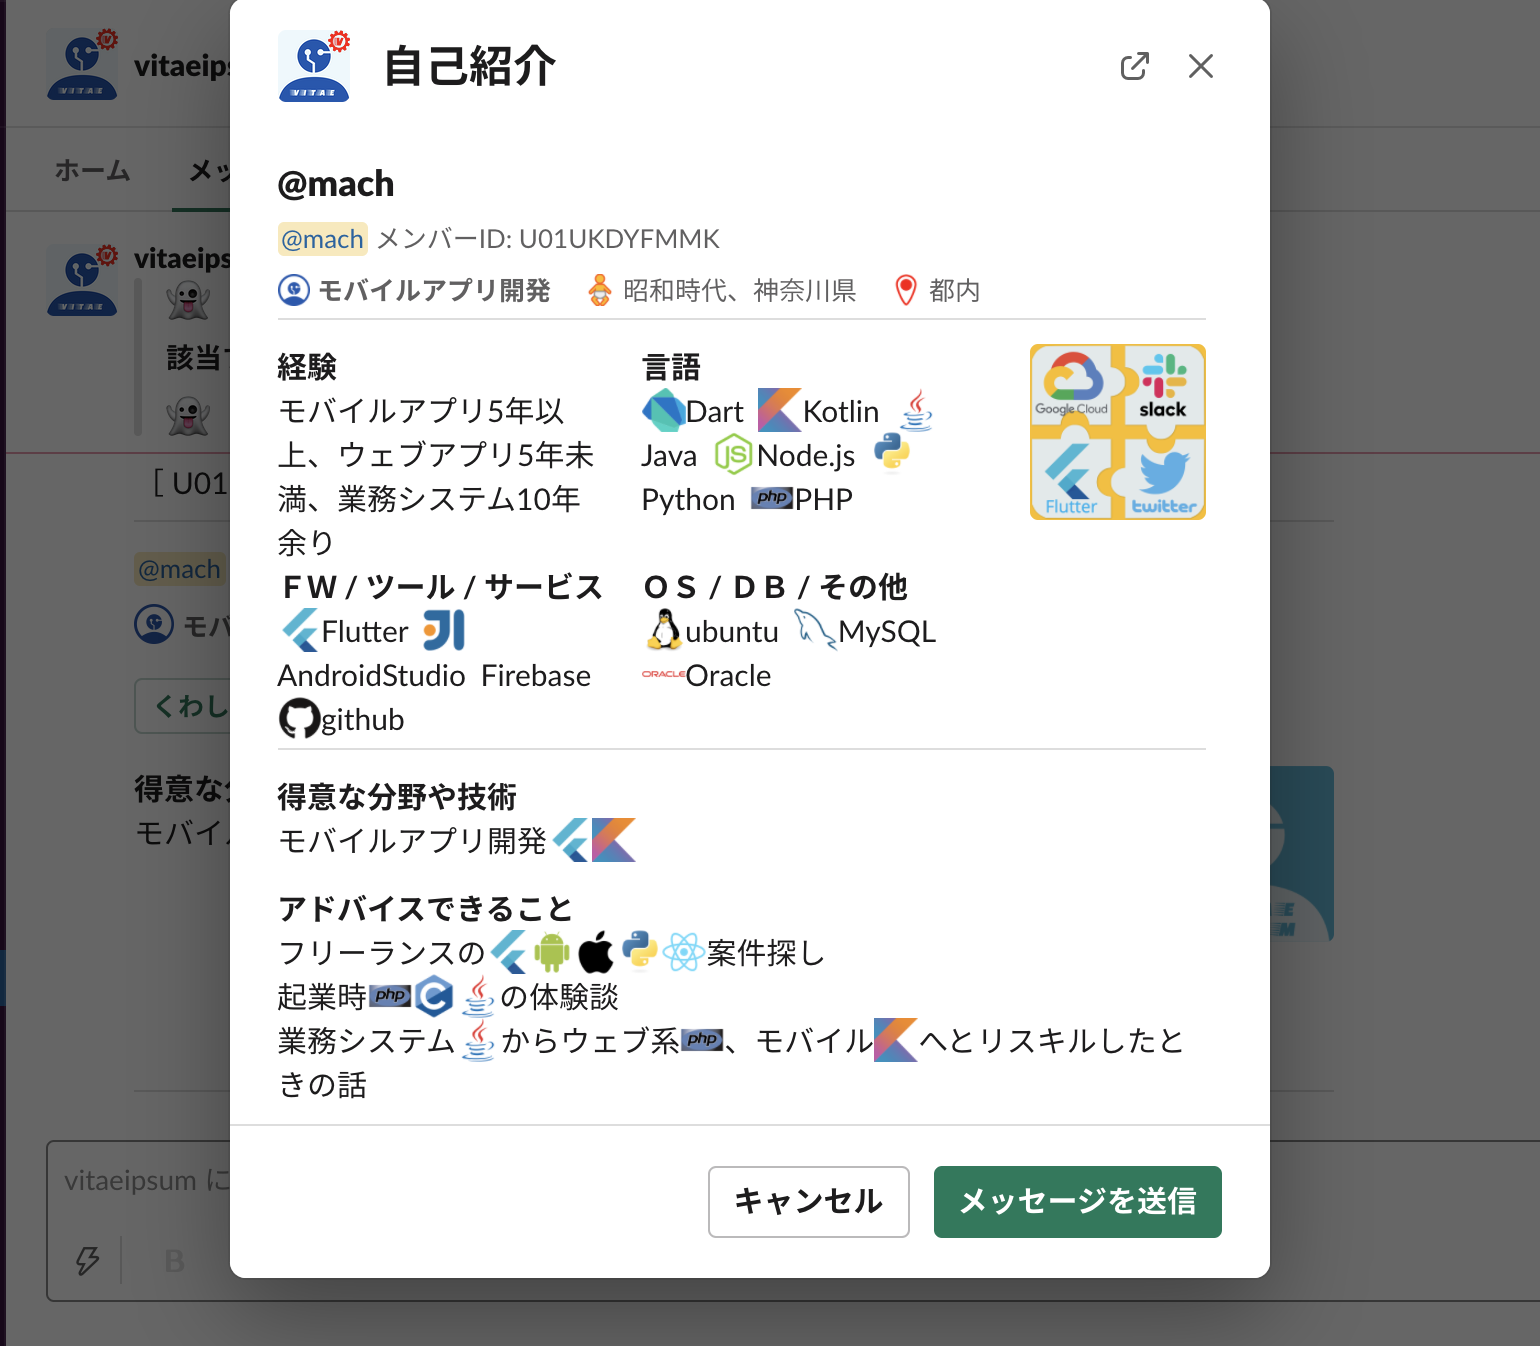Screen dimensions: 1540x1346
Task: Click the Dart language icon
Action: 663,409
